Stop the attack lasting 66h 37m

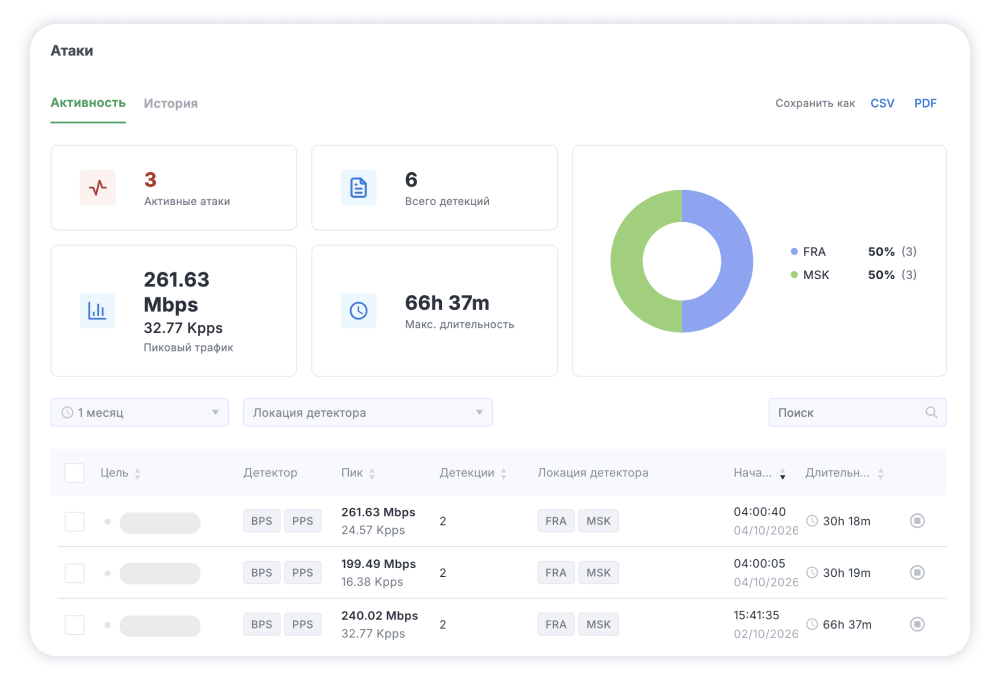[917, 624]
